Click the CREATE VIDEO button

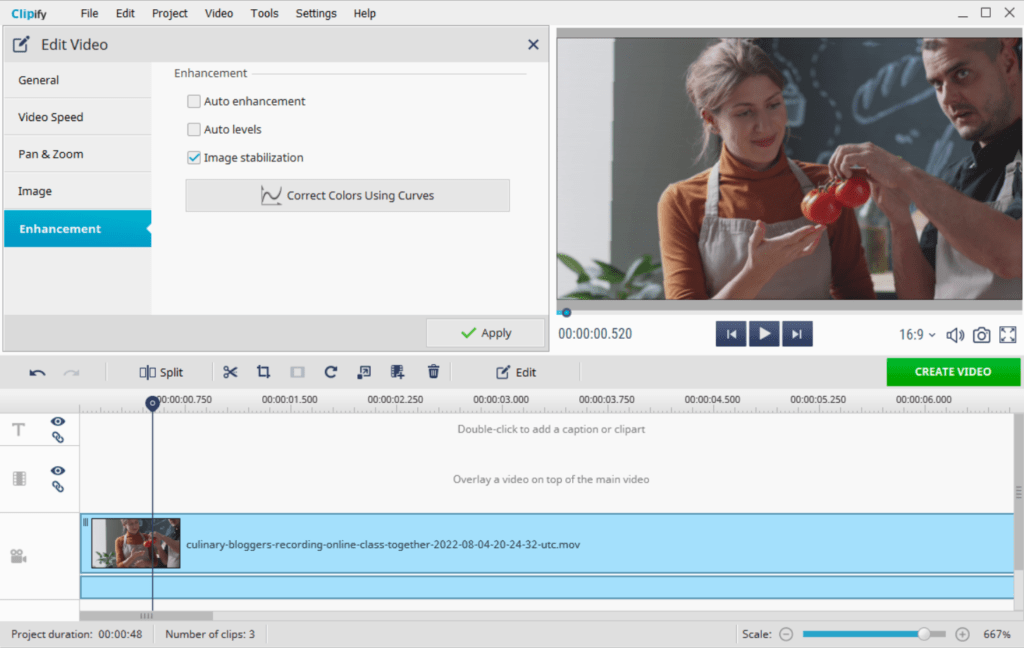click(953, 372)
